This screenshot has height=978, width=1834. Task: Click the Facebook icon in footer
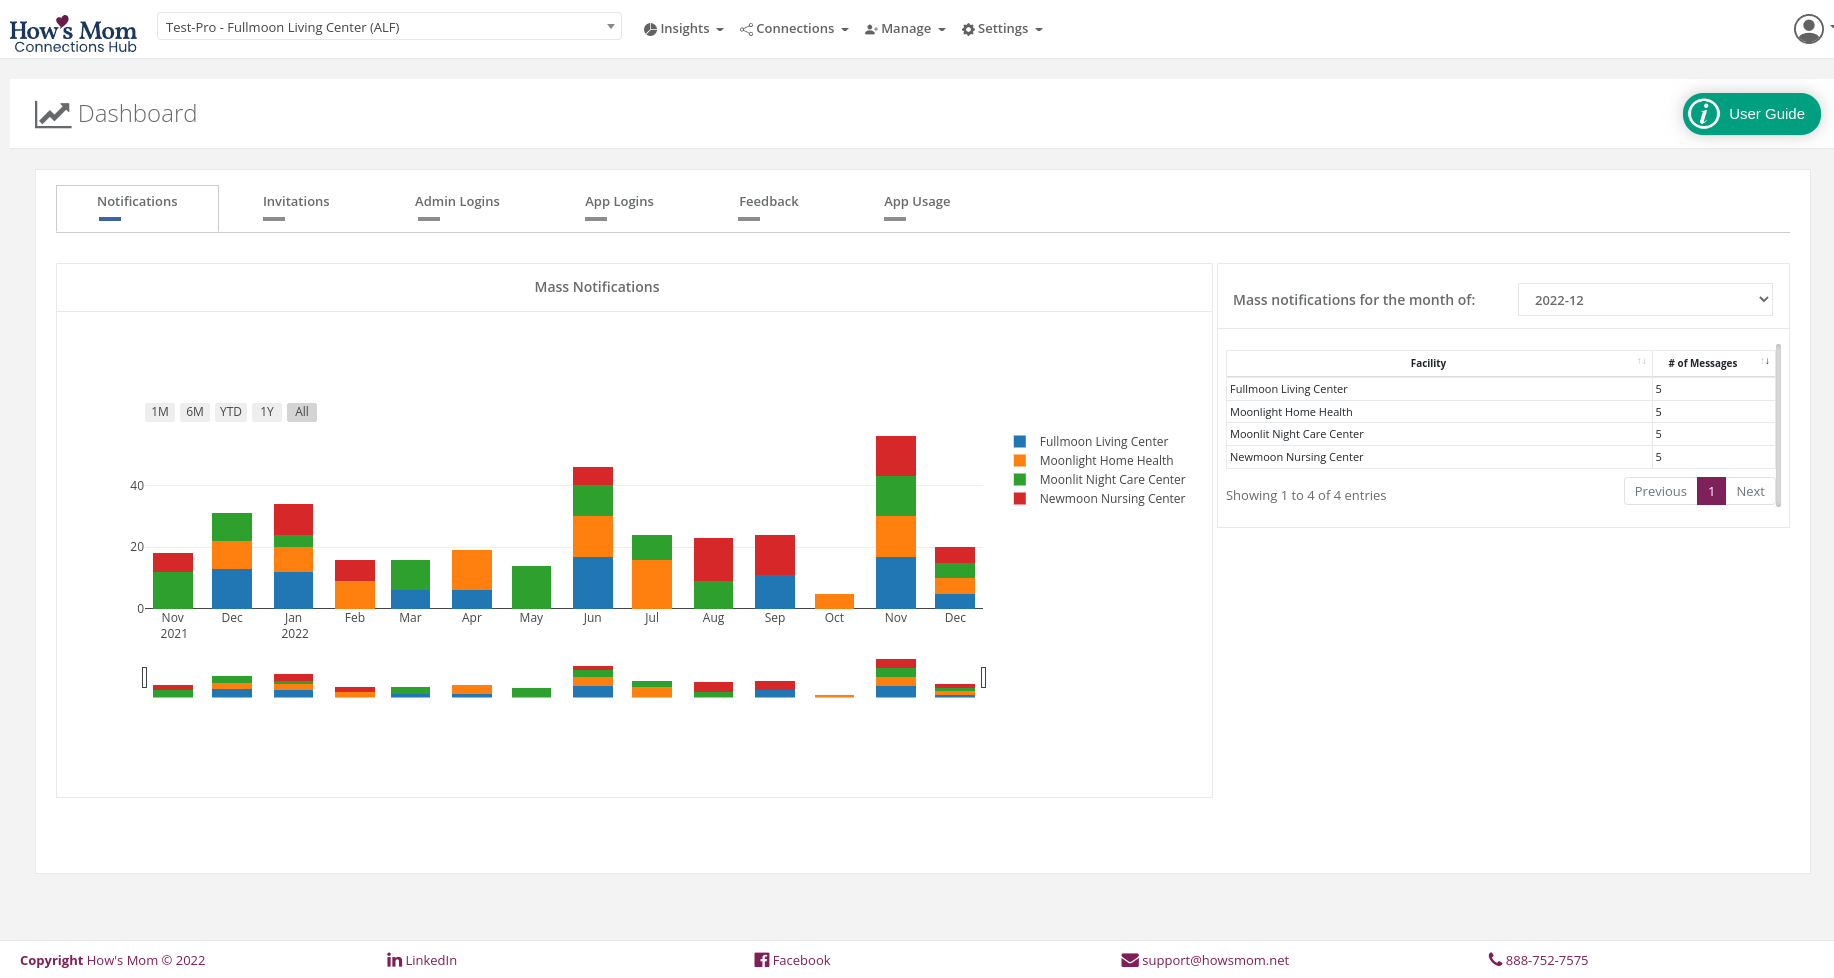(762, 960)
